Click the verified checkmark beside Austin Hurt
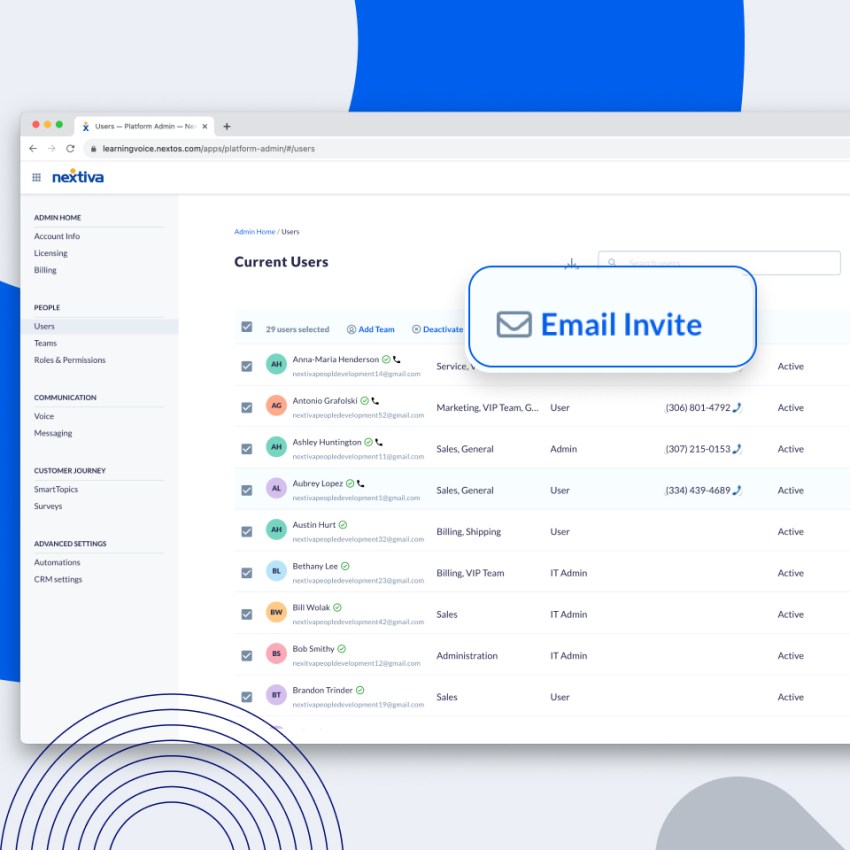 pos(343,525)
